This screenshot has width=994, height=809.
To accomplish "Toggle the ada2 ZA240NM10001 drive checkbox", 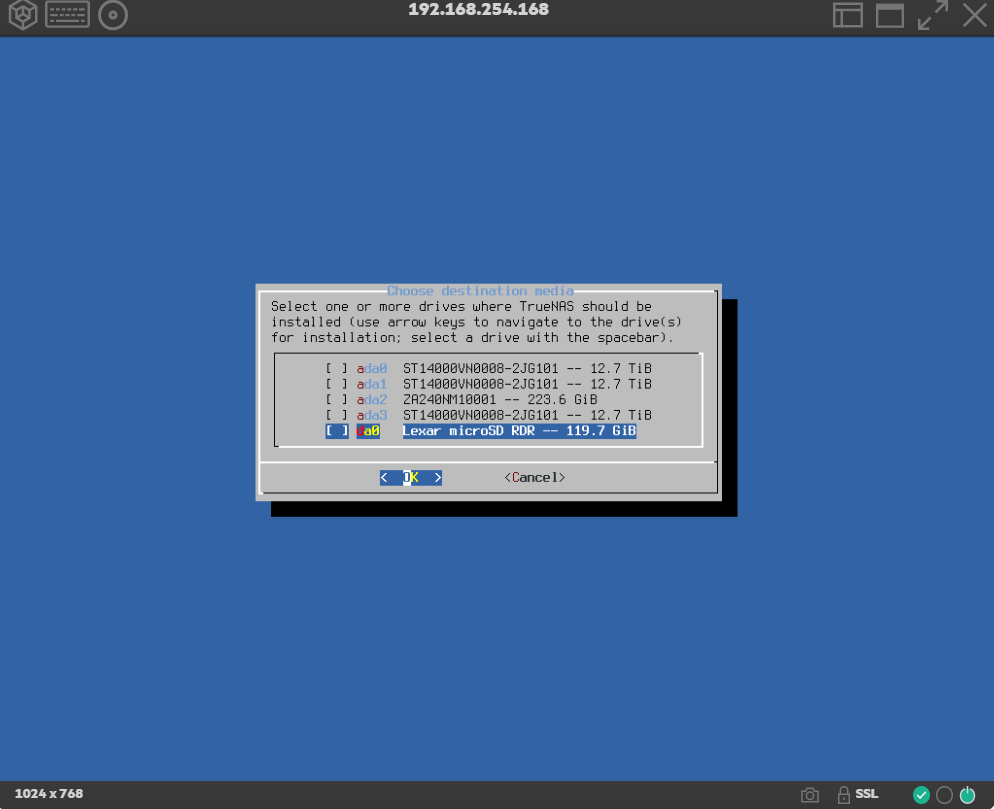I will point(337,399).
